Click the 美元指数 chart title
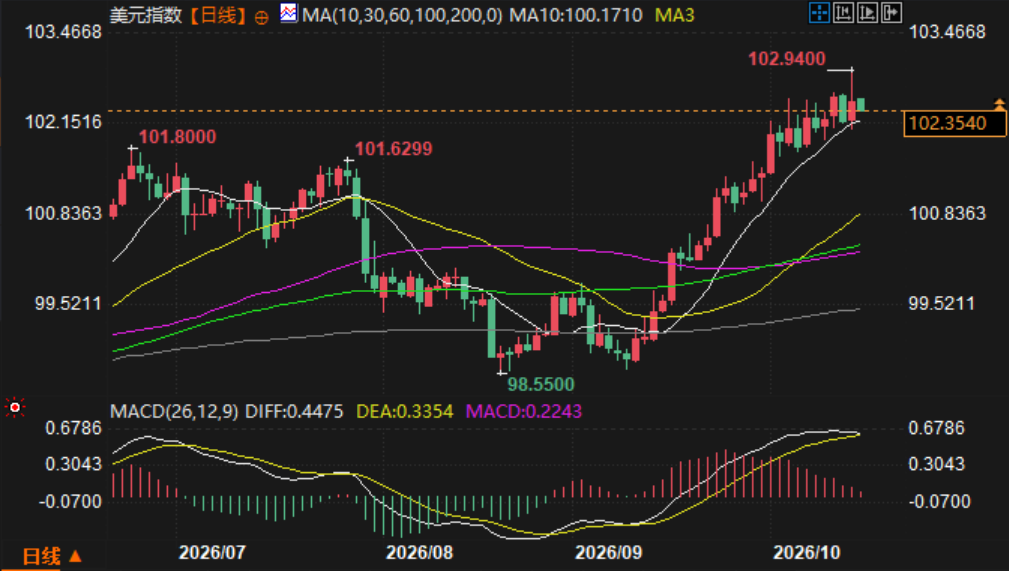The image size is (1009, 571). (146, 15)
